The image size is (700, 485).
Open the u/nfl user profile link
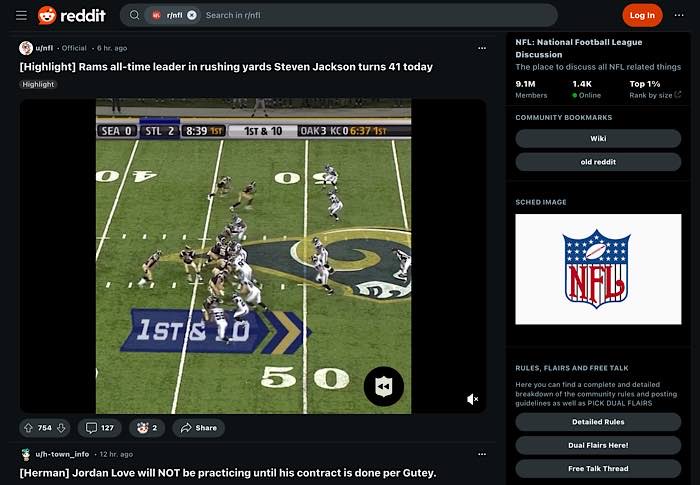tap(44, 48)
